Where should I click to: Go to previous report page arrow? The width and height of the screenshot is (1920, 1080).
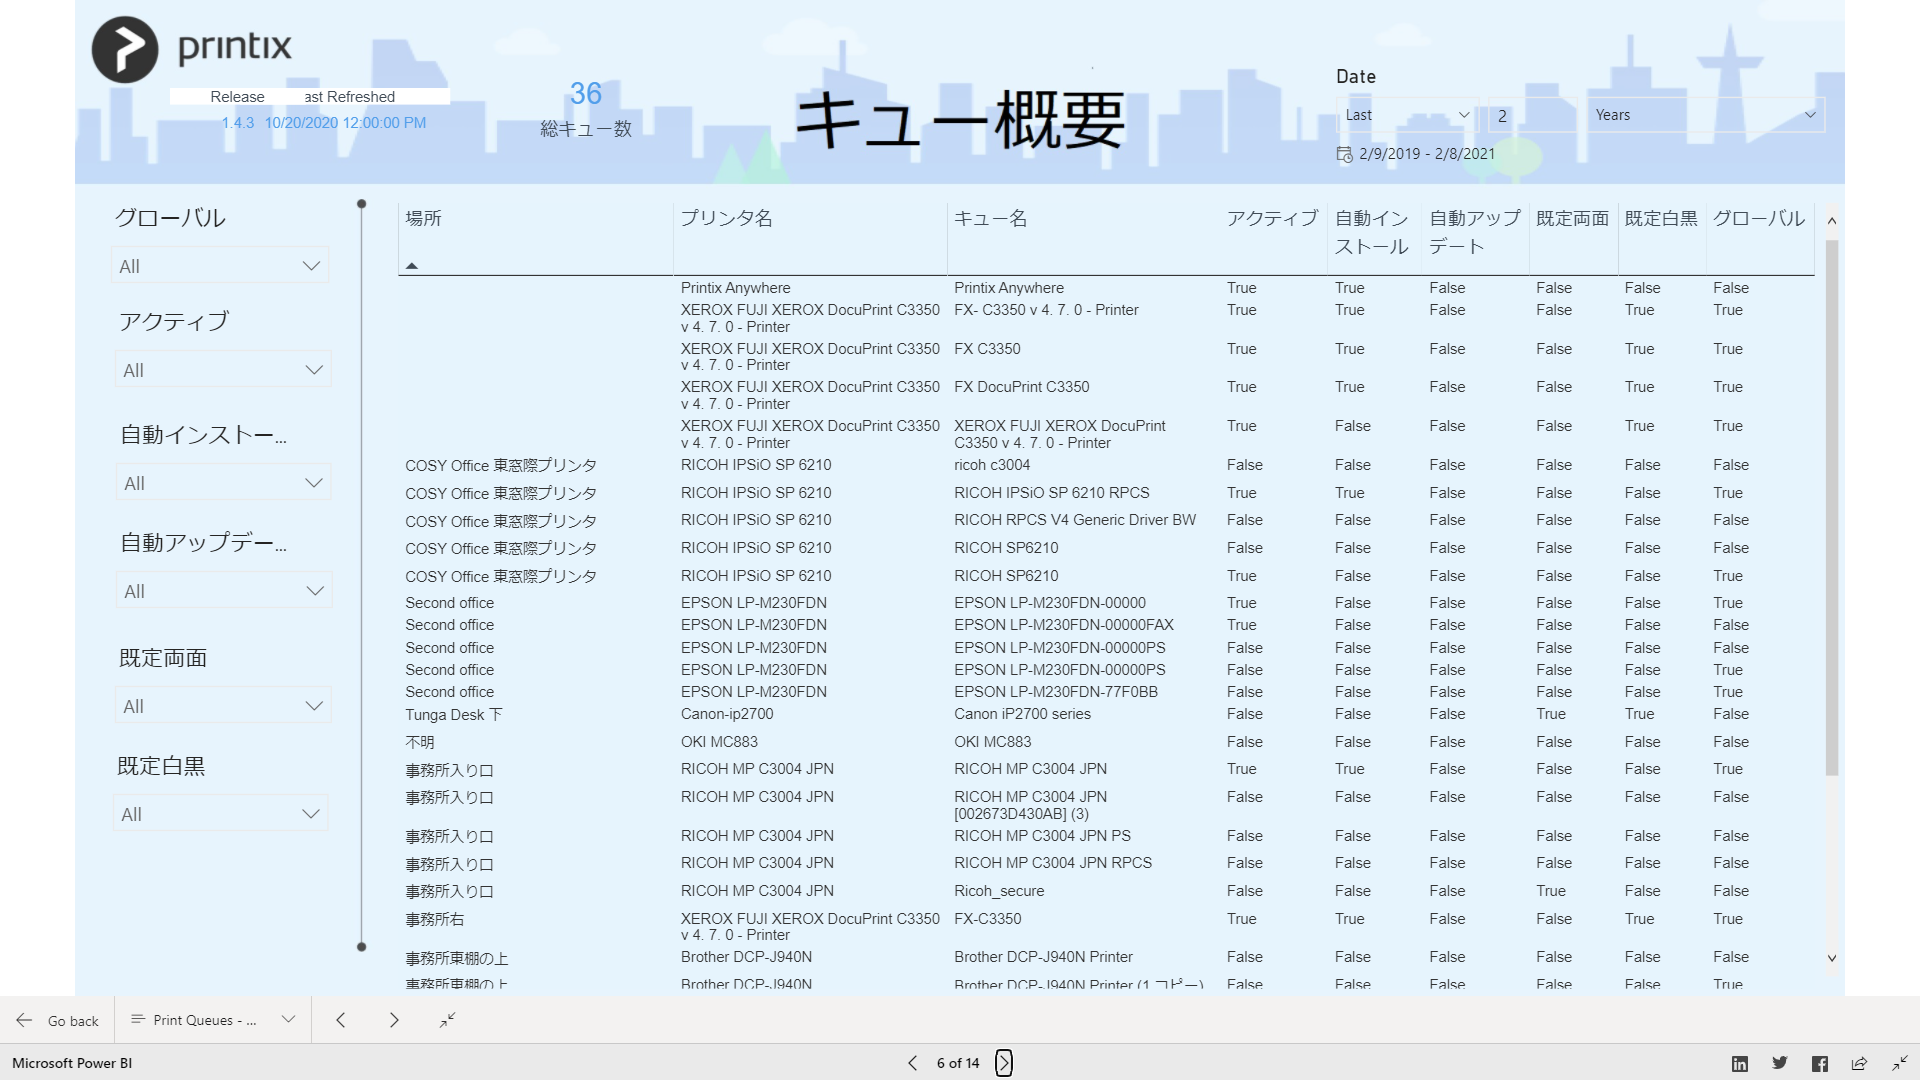pos(341,1020)
